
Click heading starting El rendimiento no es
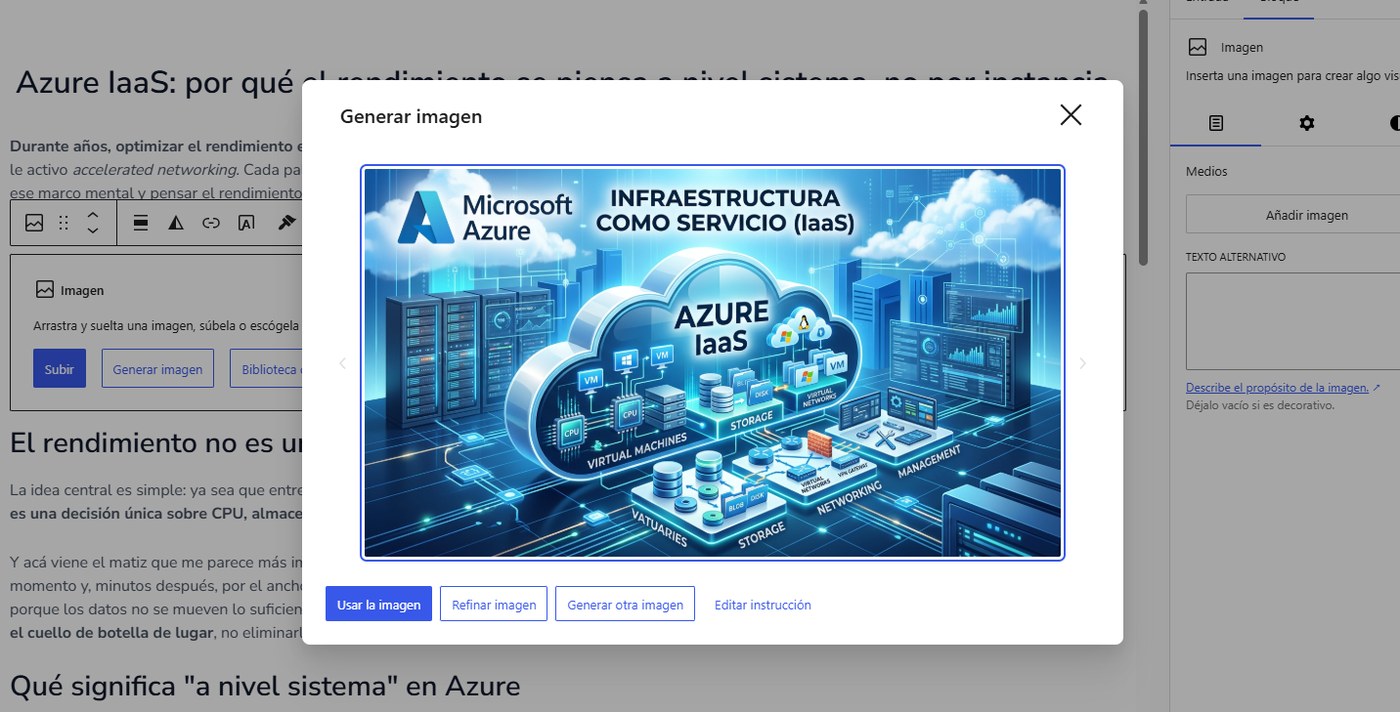pos(156,442)
